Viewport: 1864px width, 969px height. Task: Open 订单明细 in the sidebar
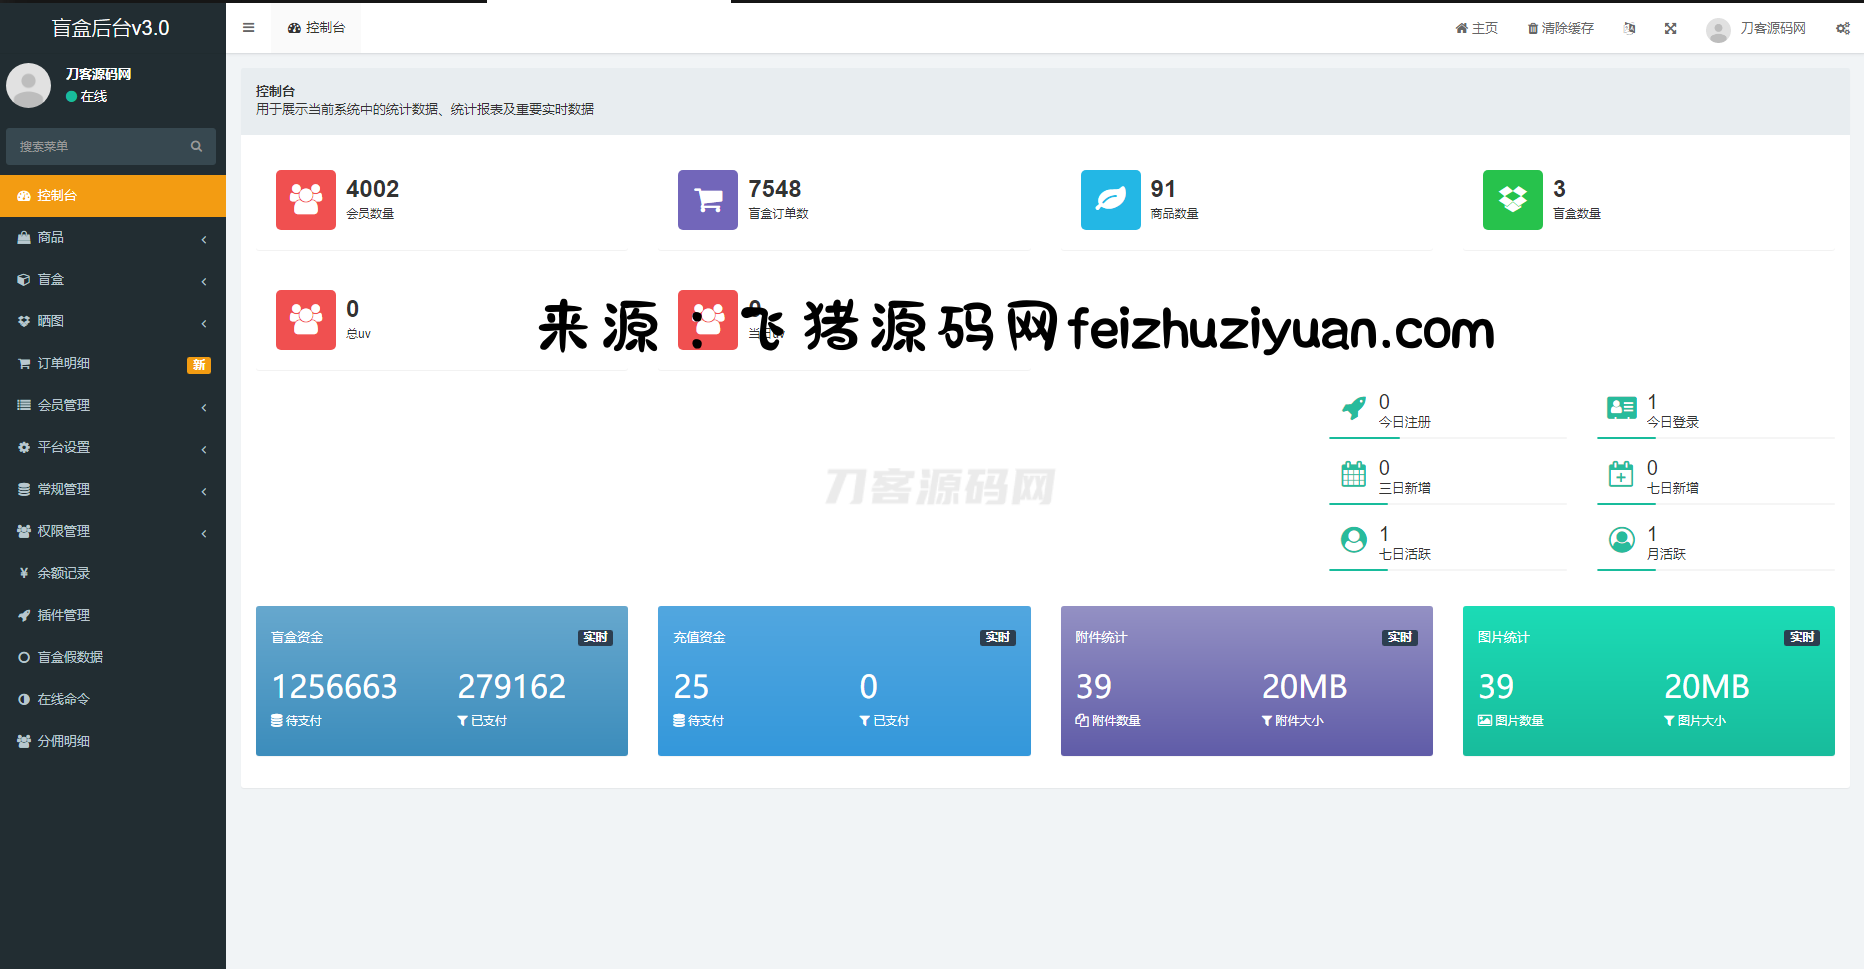tap(64, 364)
